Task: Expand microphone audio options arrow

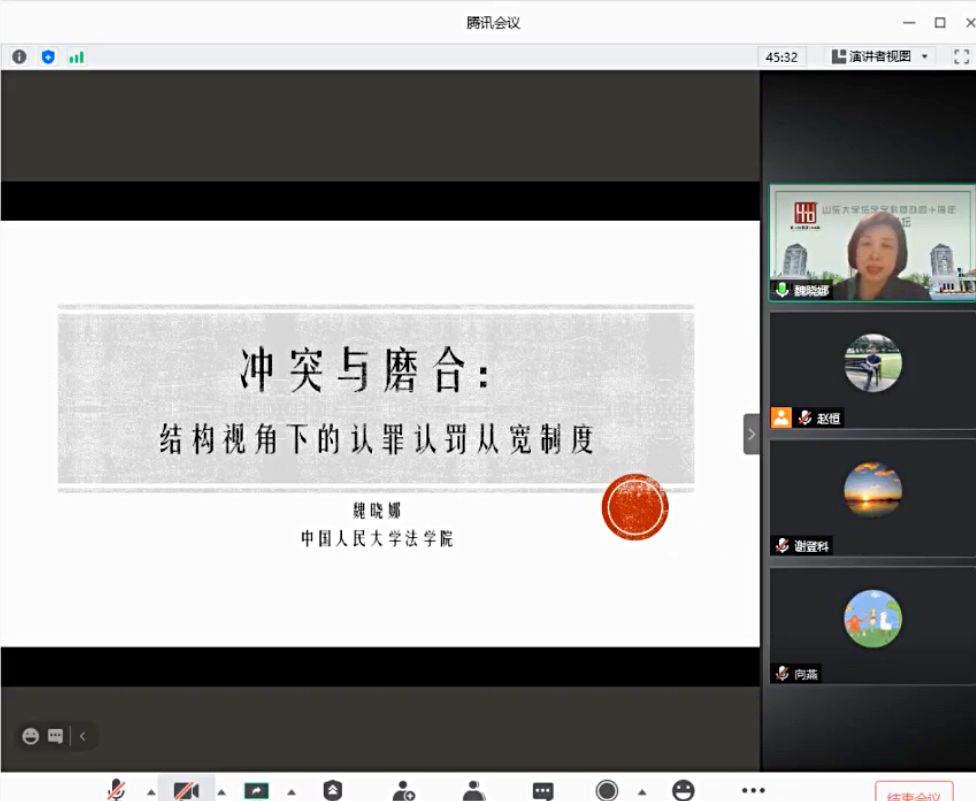Action: coord(151,792)
